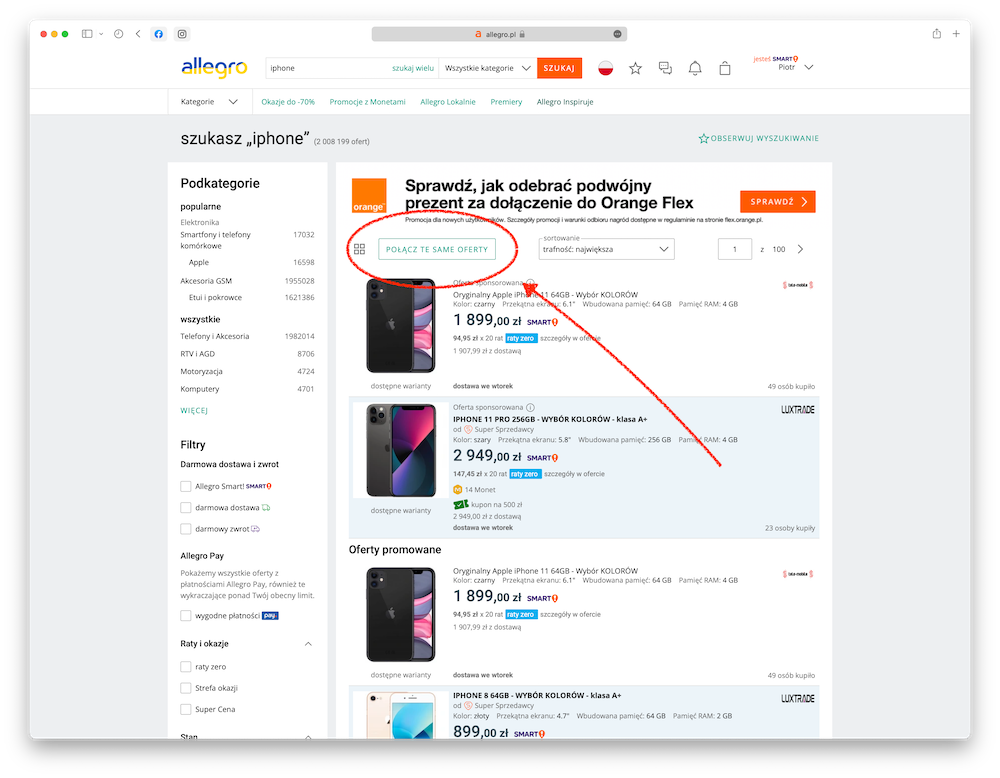Screen dimensions: 1000x778
Task: Open Safari sidebar options chevron
Action: tap(101, 34)
